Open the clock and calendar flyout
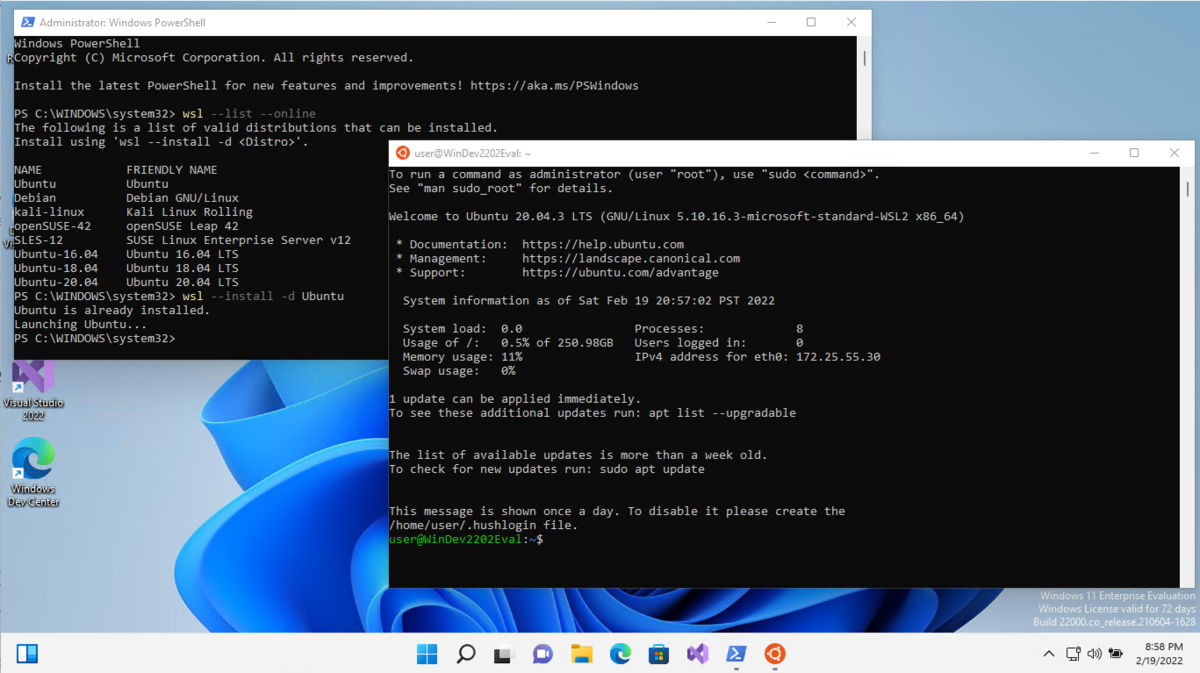Screen dimensions: 1200x673 (1158, 654)
